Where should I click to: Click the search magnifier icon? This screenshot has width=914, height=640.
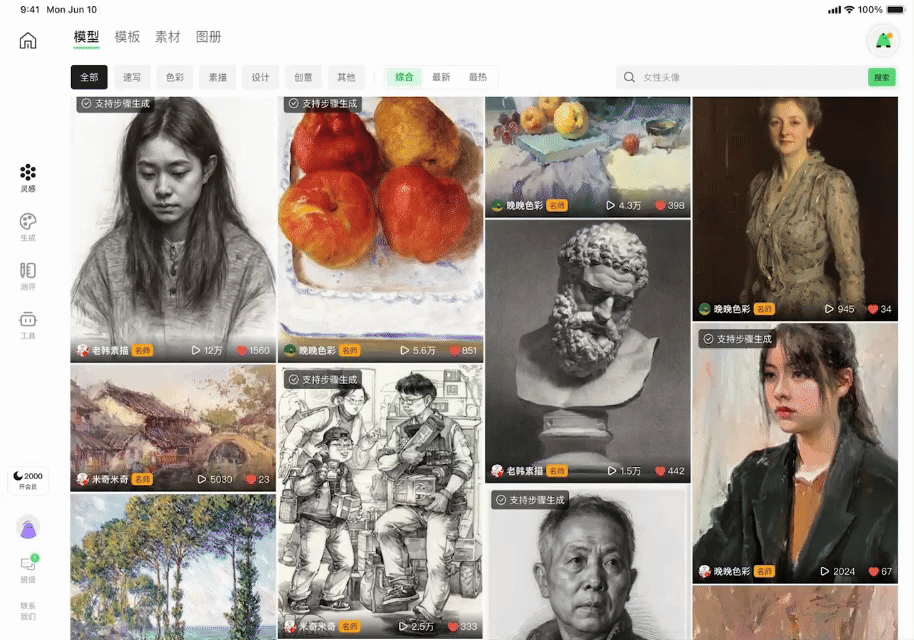629,77
